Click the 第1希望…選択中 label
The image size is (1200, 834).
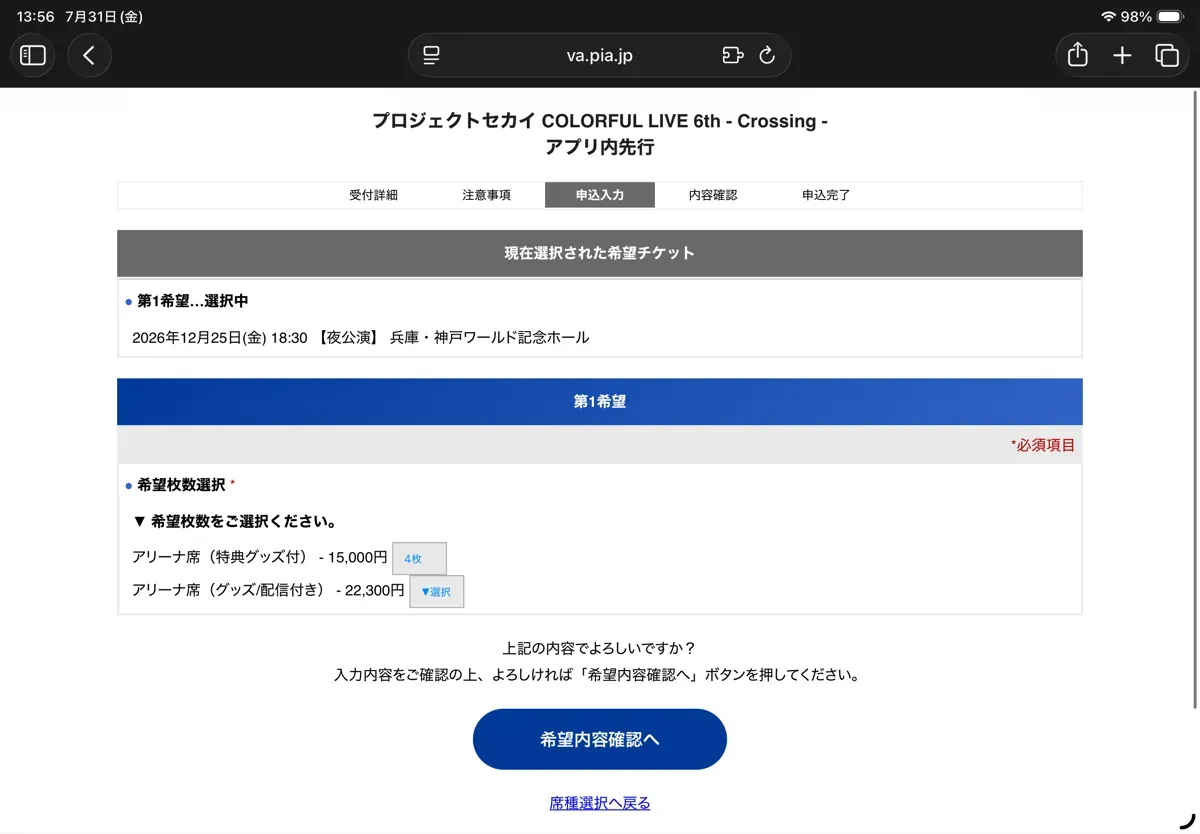193,301
